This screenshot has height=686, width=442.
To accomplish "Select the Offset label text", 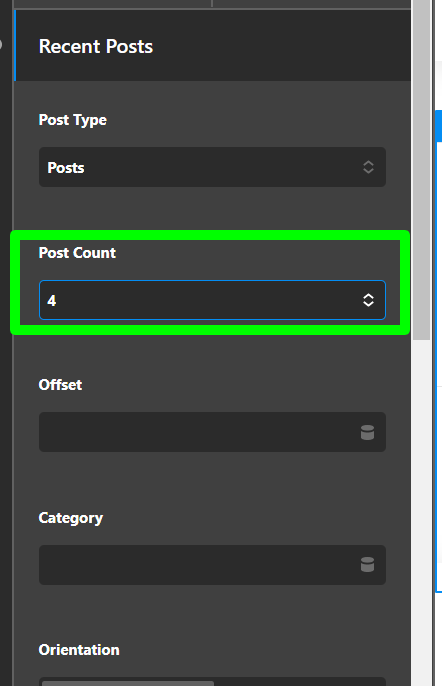I will pos(60,385).
